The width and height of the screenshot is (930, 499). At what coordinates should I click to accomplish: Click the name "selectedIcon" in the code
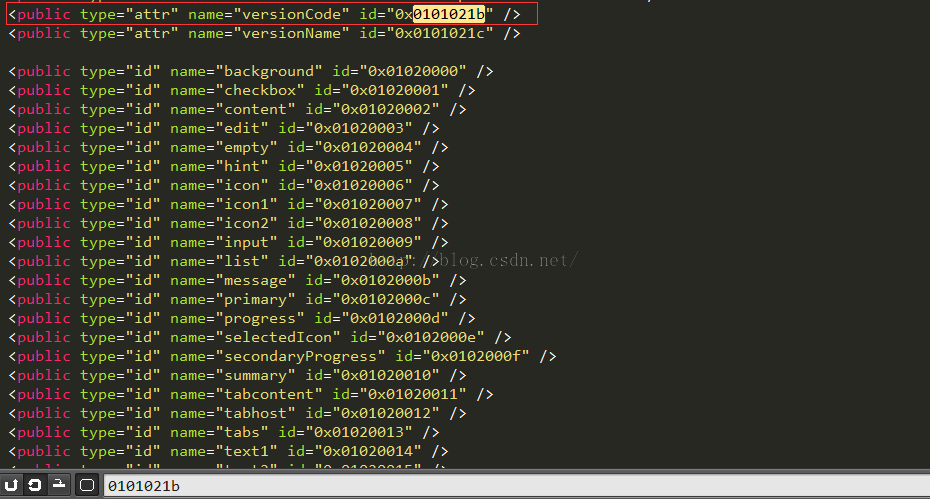coord(278,337)
